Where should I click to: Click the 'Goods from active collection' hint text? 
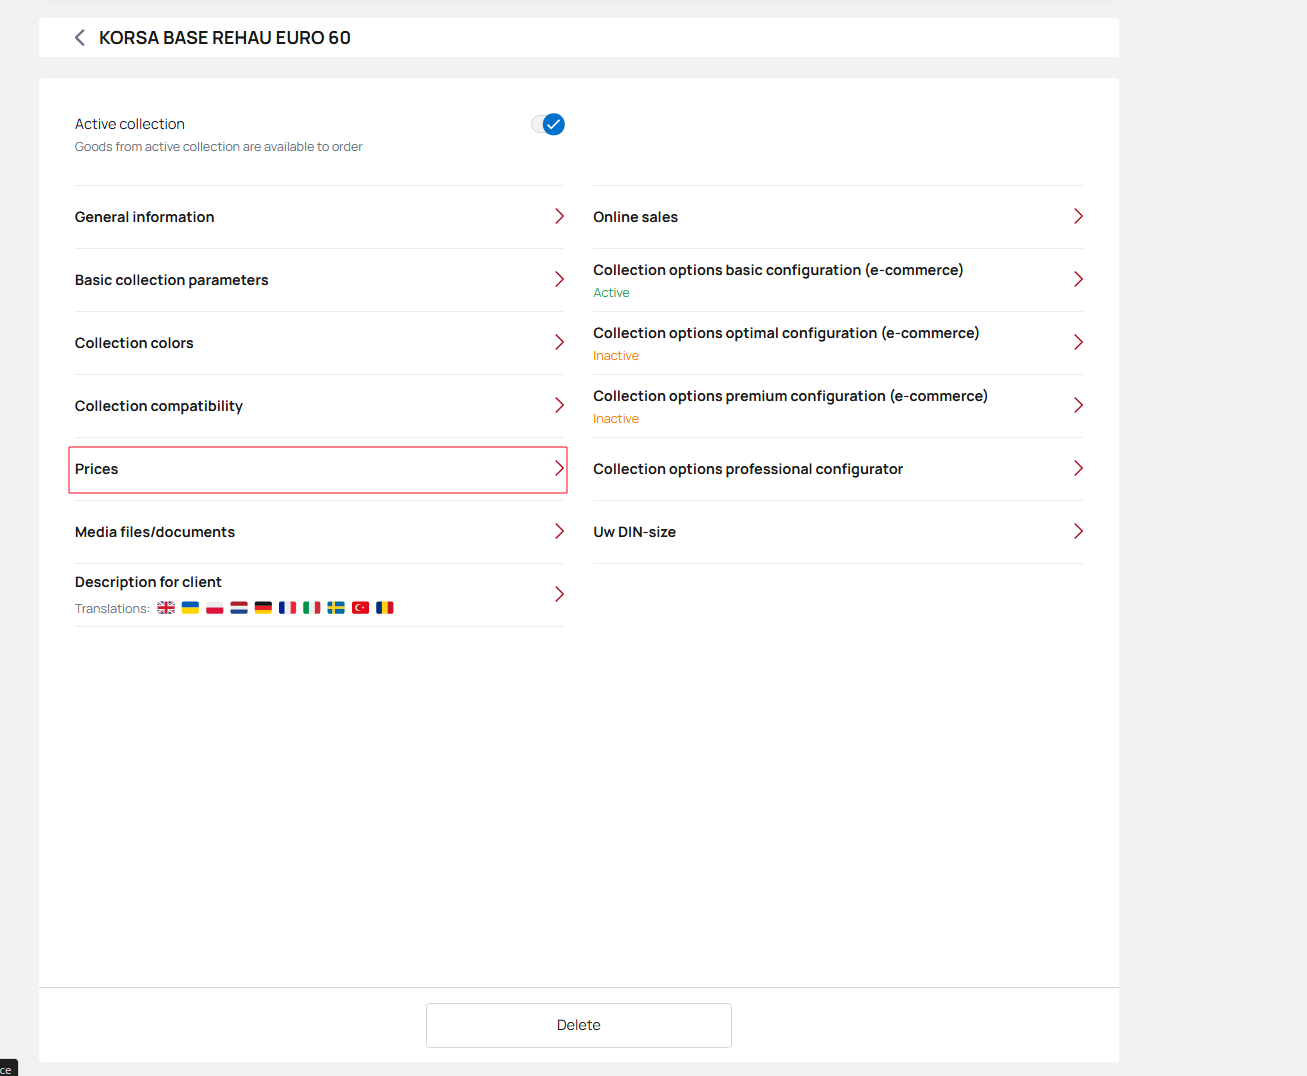tap(219, 147)
